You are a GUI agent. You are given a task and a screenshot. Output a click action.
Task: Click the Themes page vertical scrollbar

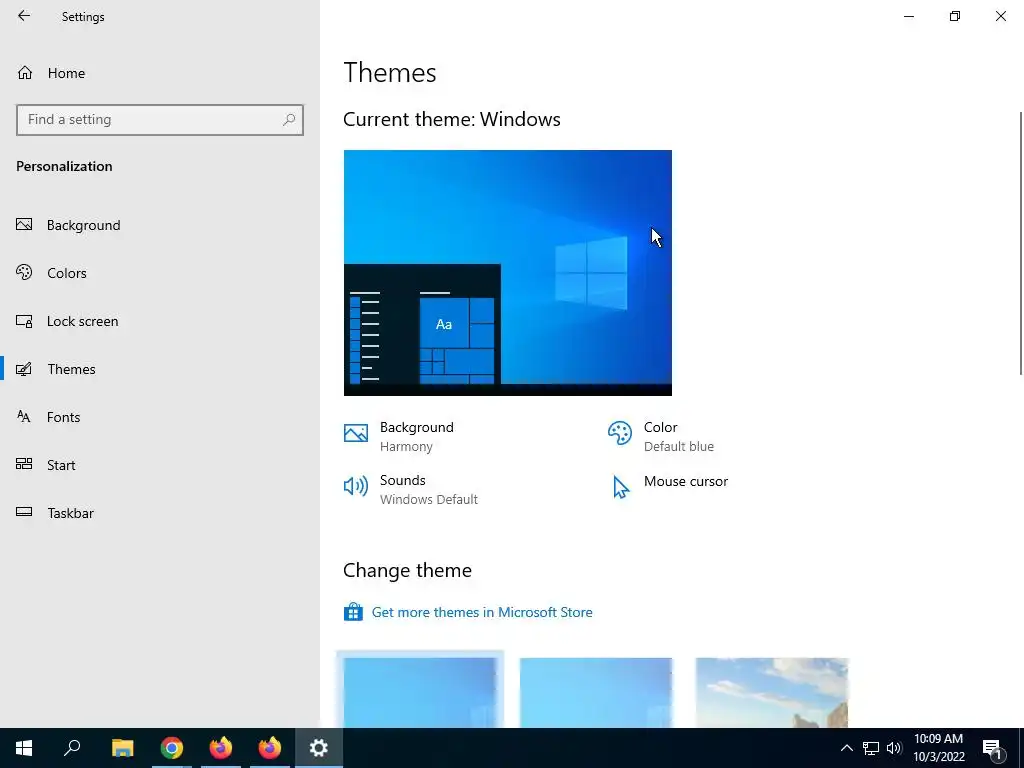pyautogui.click(x=1021, y=243)
